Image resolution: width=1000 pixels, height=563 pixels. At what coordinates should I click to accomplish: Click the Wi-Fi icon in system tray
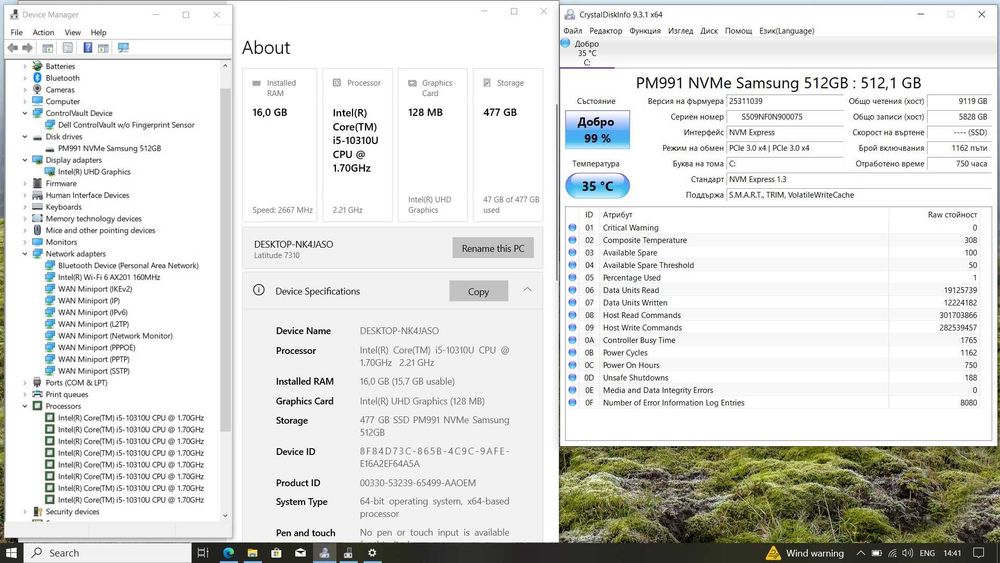tap(892, 553)
